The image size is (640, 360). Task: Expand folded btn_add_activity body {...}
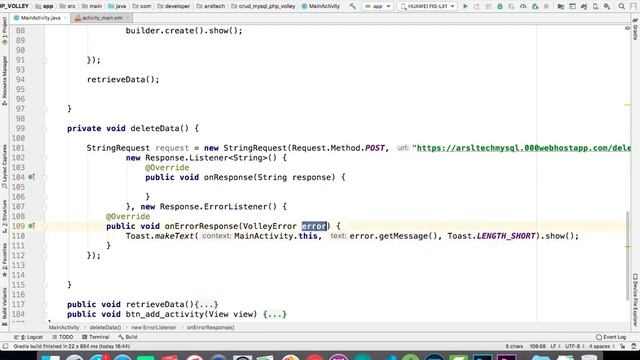(275, 314)
